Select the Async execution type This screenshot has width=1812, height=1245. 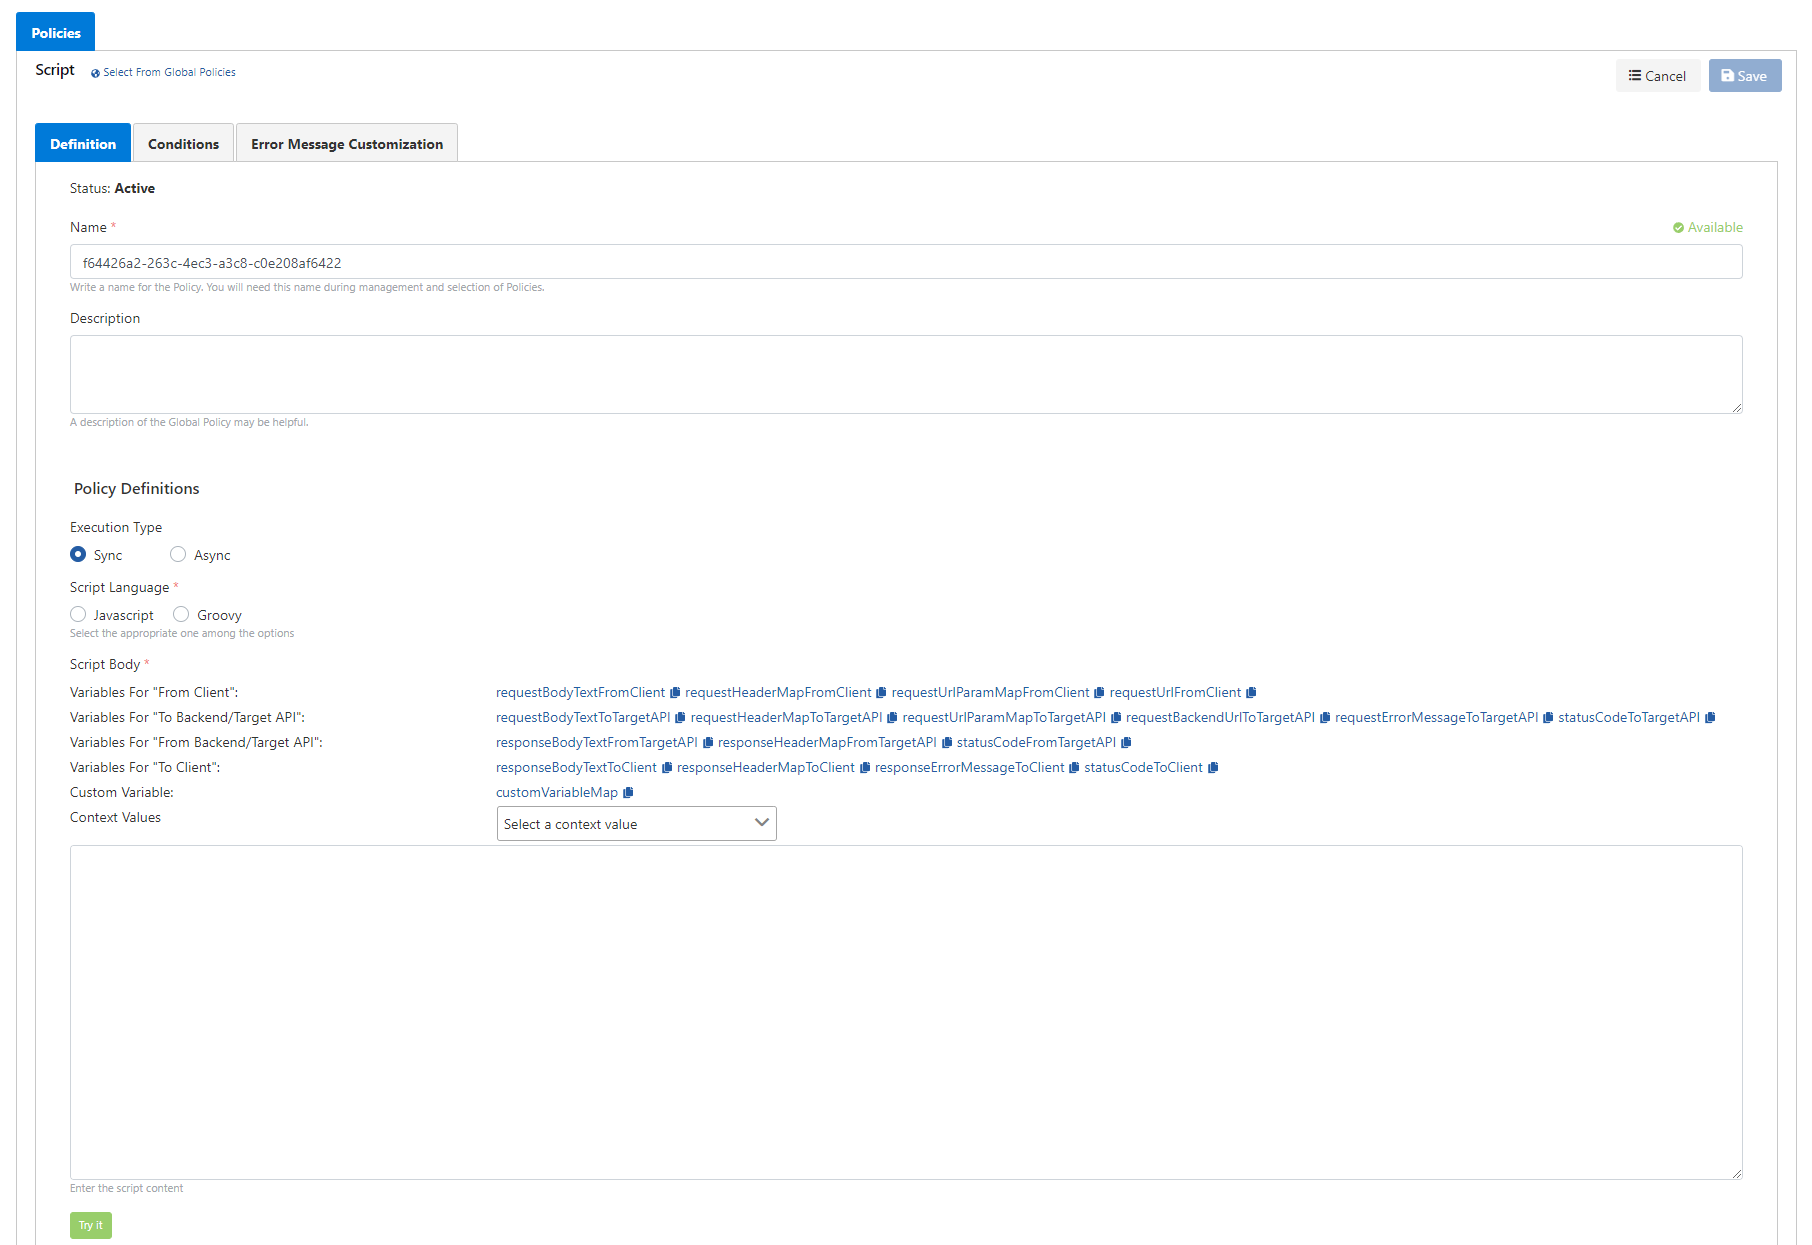click(x=178, y=555)
